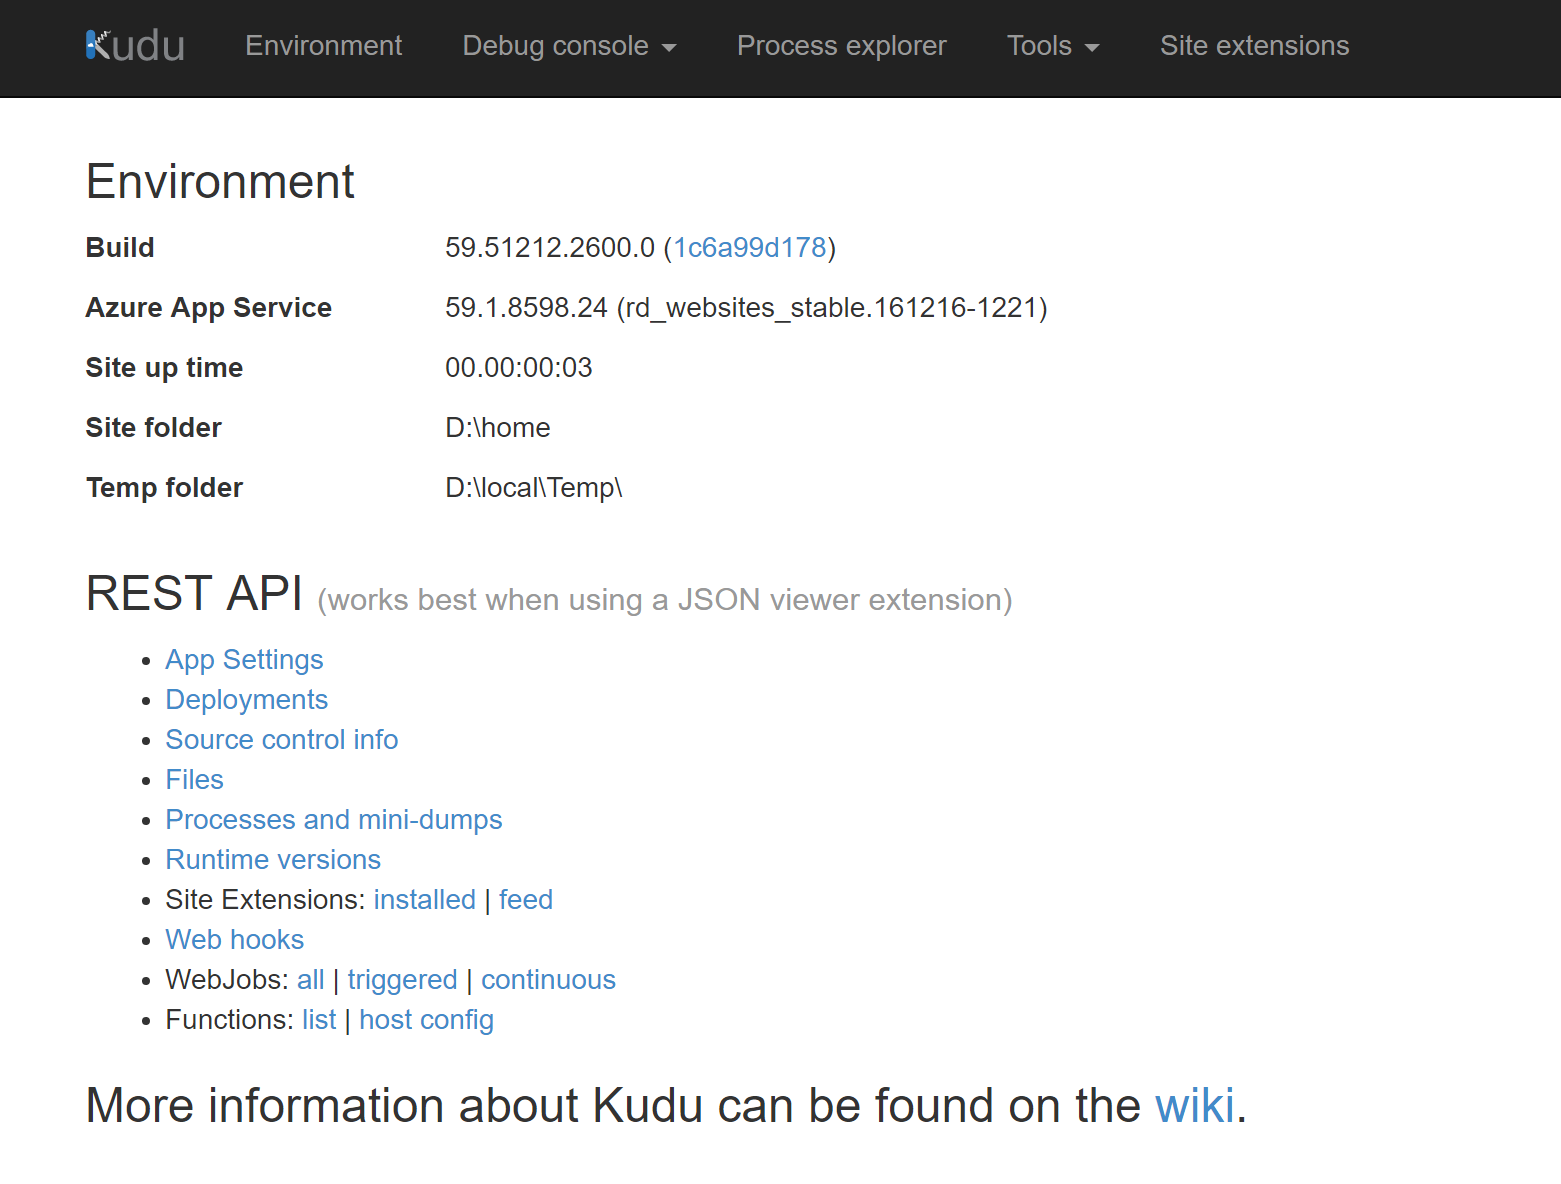The height and width of the screenshot is (1184, 1561).
Task: Open Process explorer from the navbar
Action: click(841, 46)
